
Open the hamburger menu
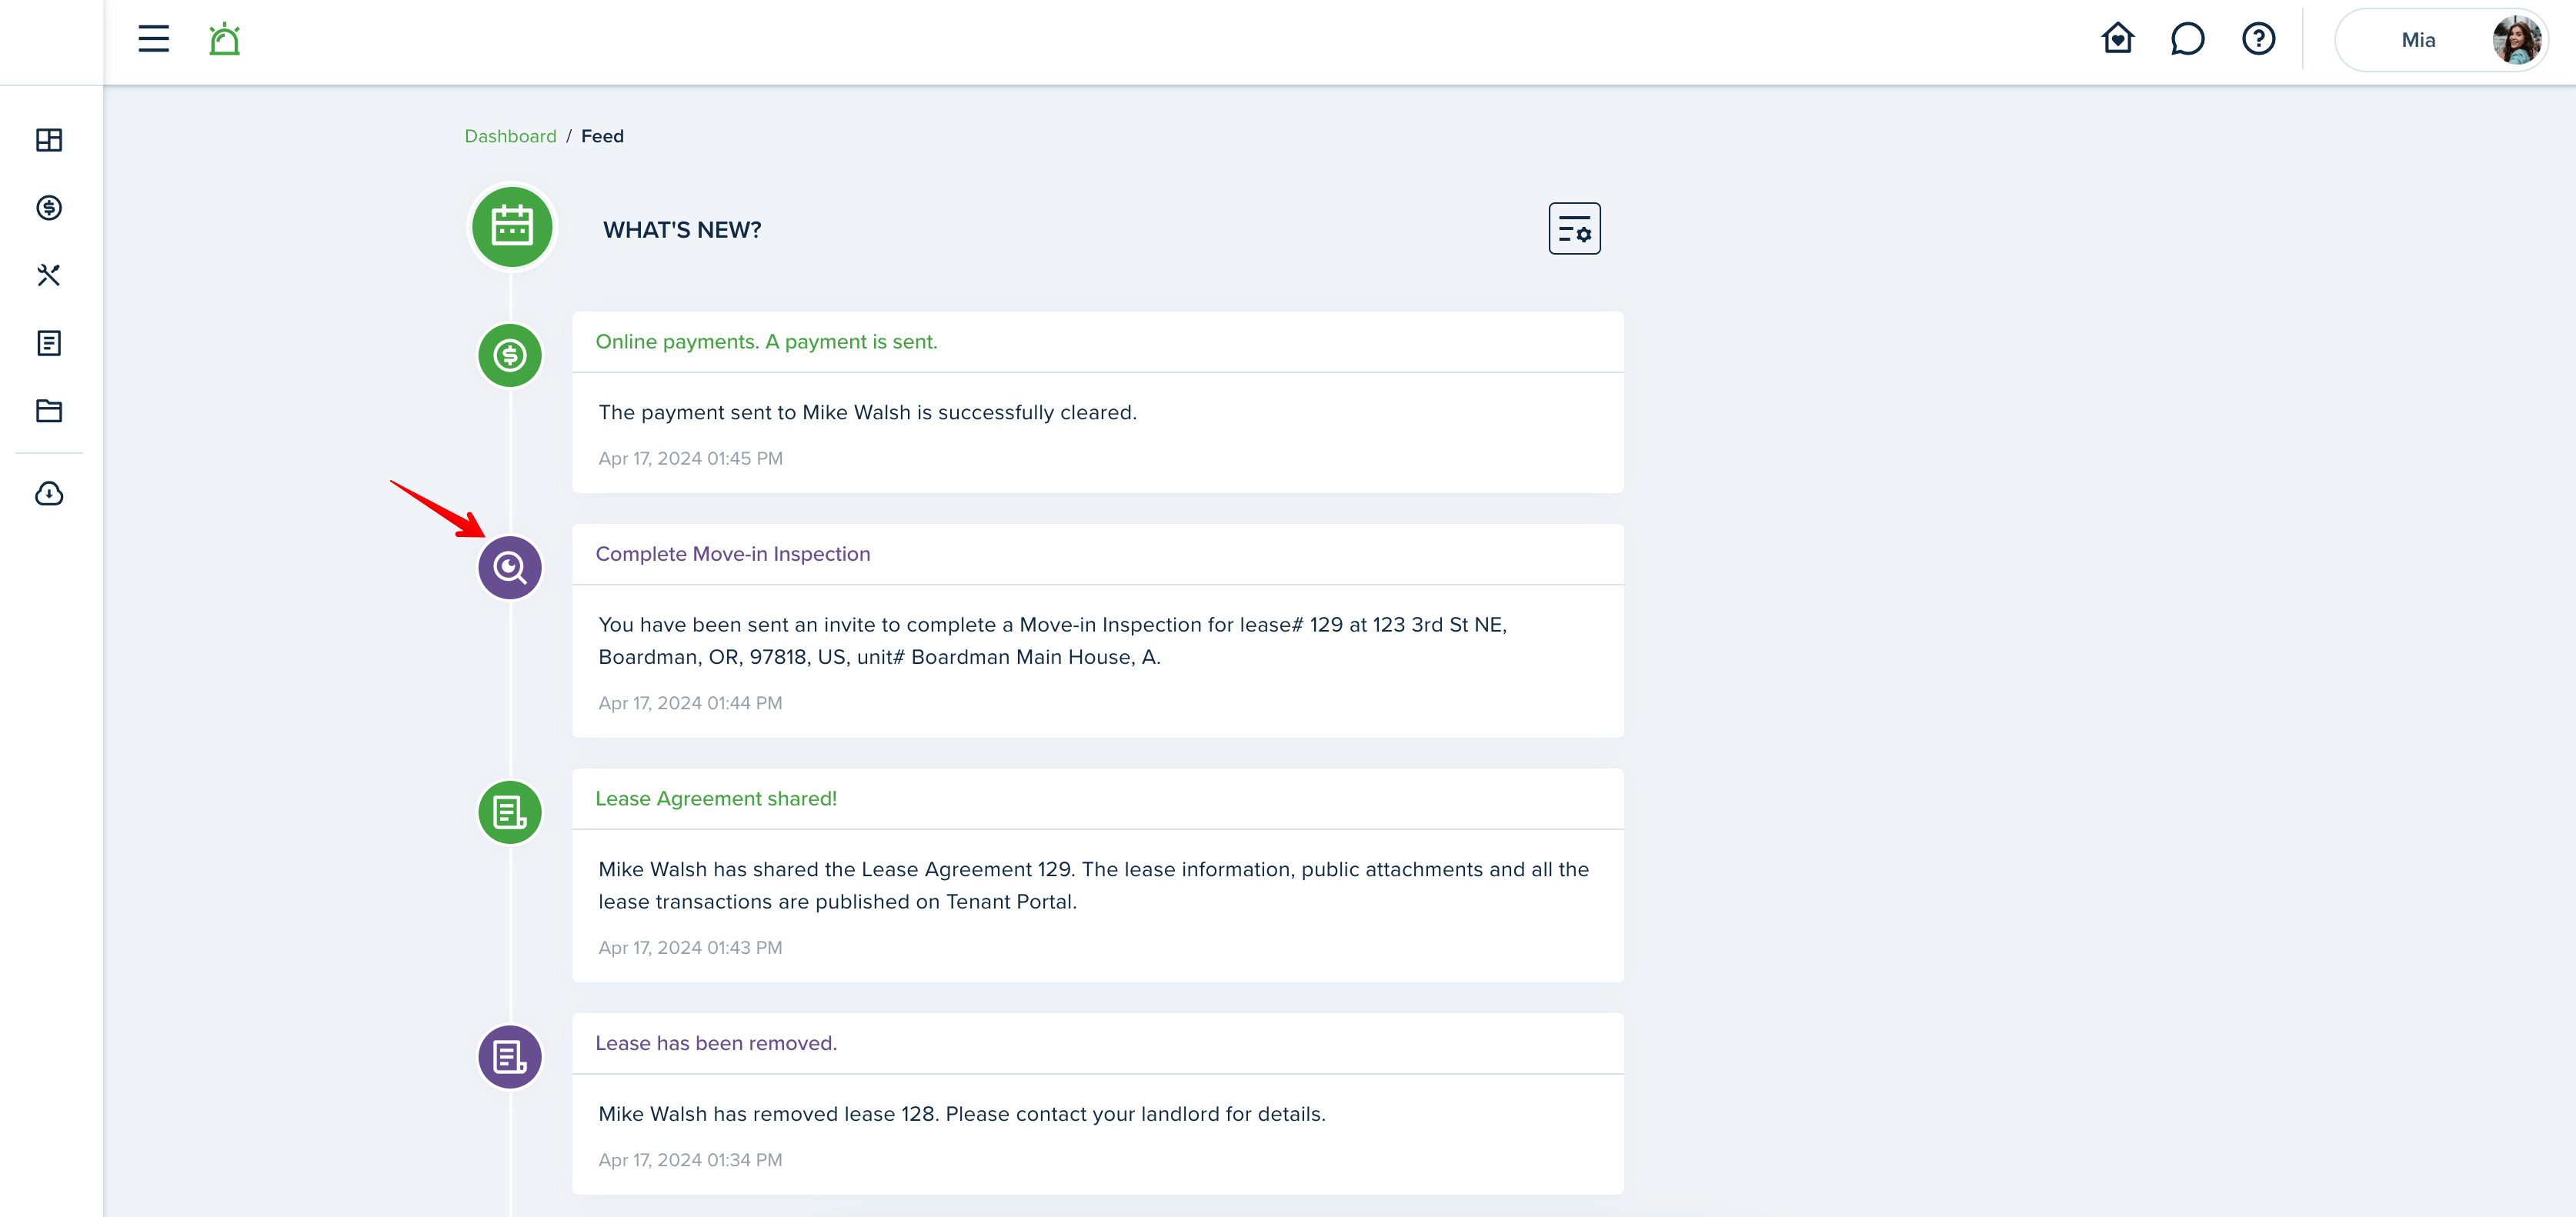click(153, 39)
